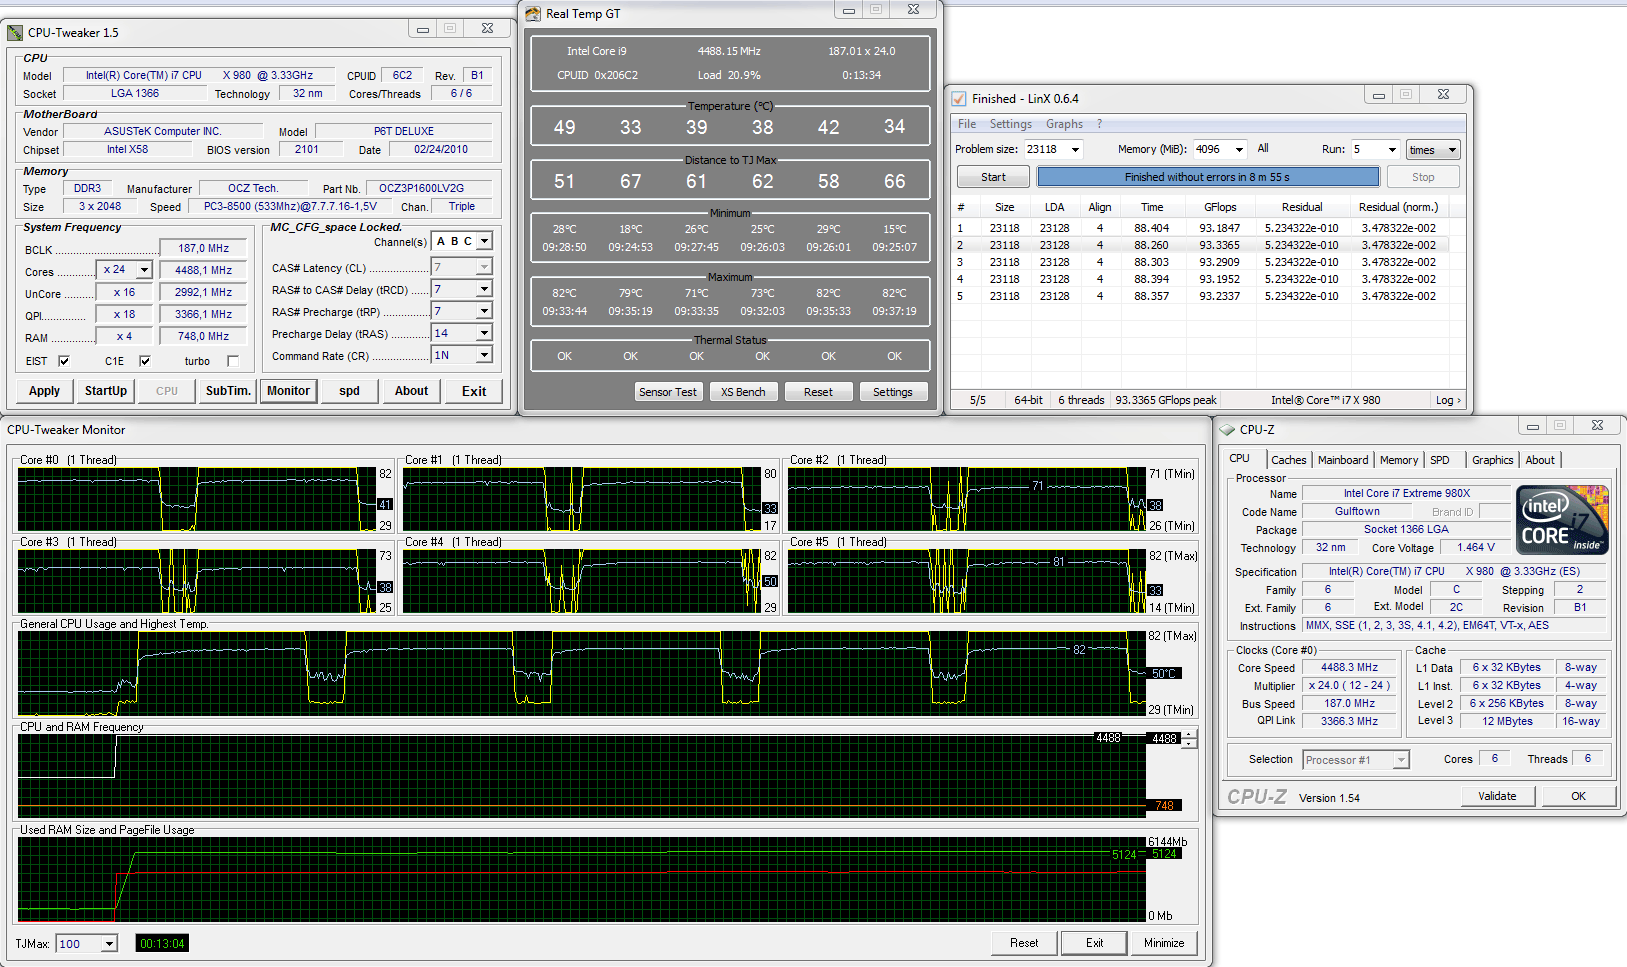Click the CPU-Tweaker spd button
This screenshot has height=967, width=1627.
tap(349, 391)
